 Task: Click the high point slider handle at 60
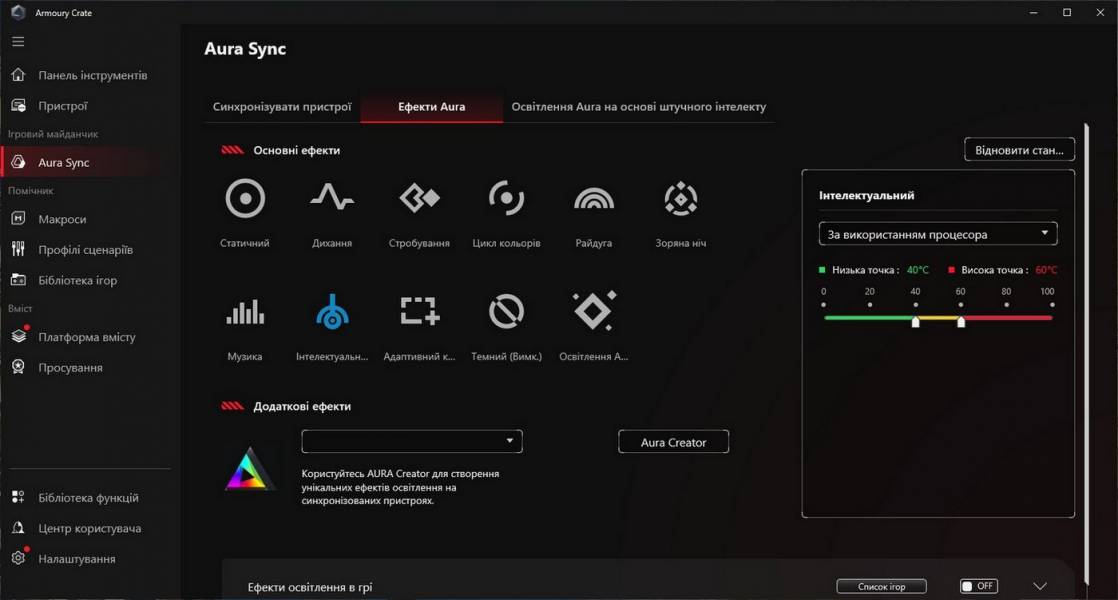[x=961, y=321]
